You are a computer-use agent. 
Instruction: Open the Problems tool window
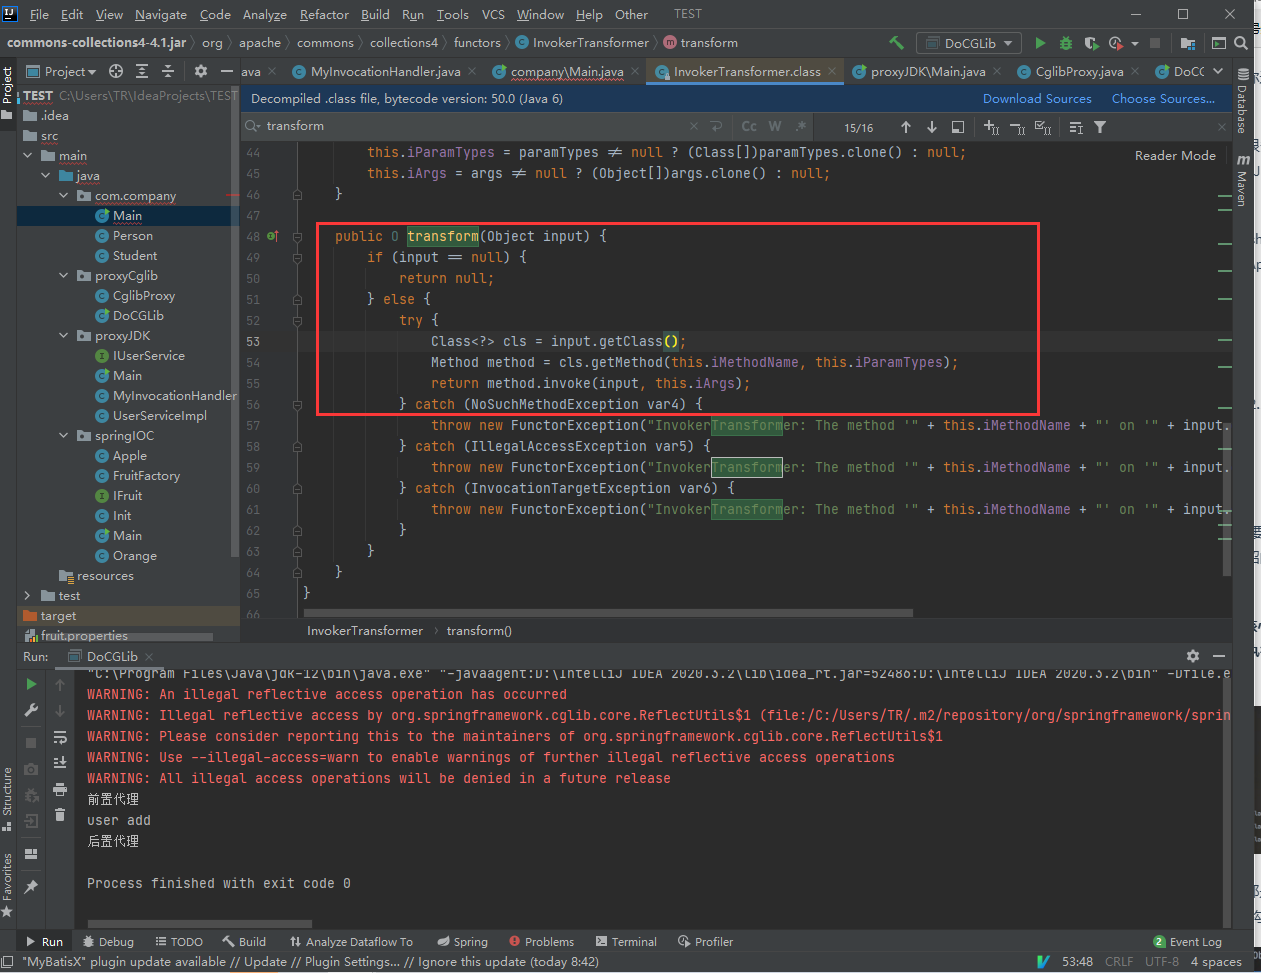click(541, 942)
